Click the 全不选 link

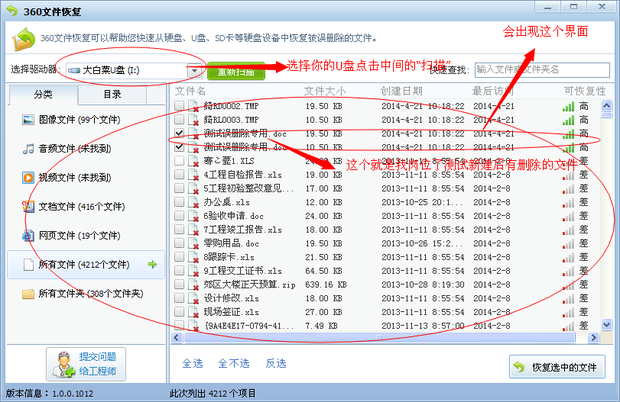click(234, 363)
